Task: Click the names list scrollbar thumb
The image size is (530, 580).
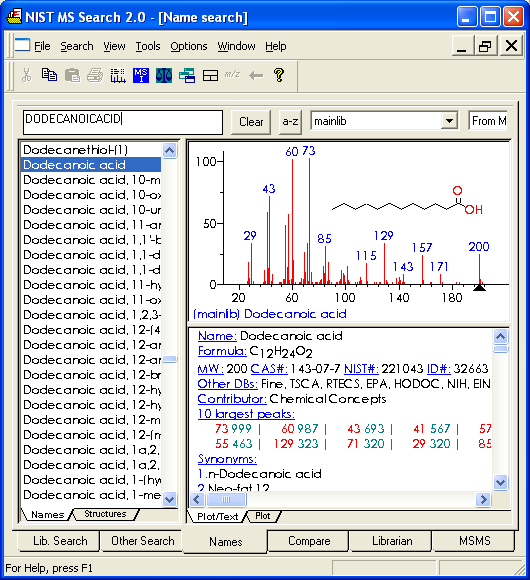Action: [x=170, y=359]
